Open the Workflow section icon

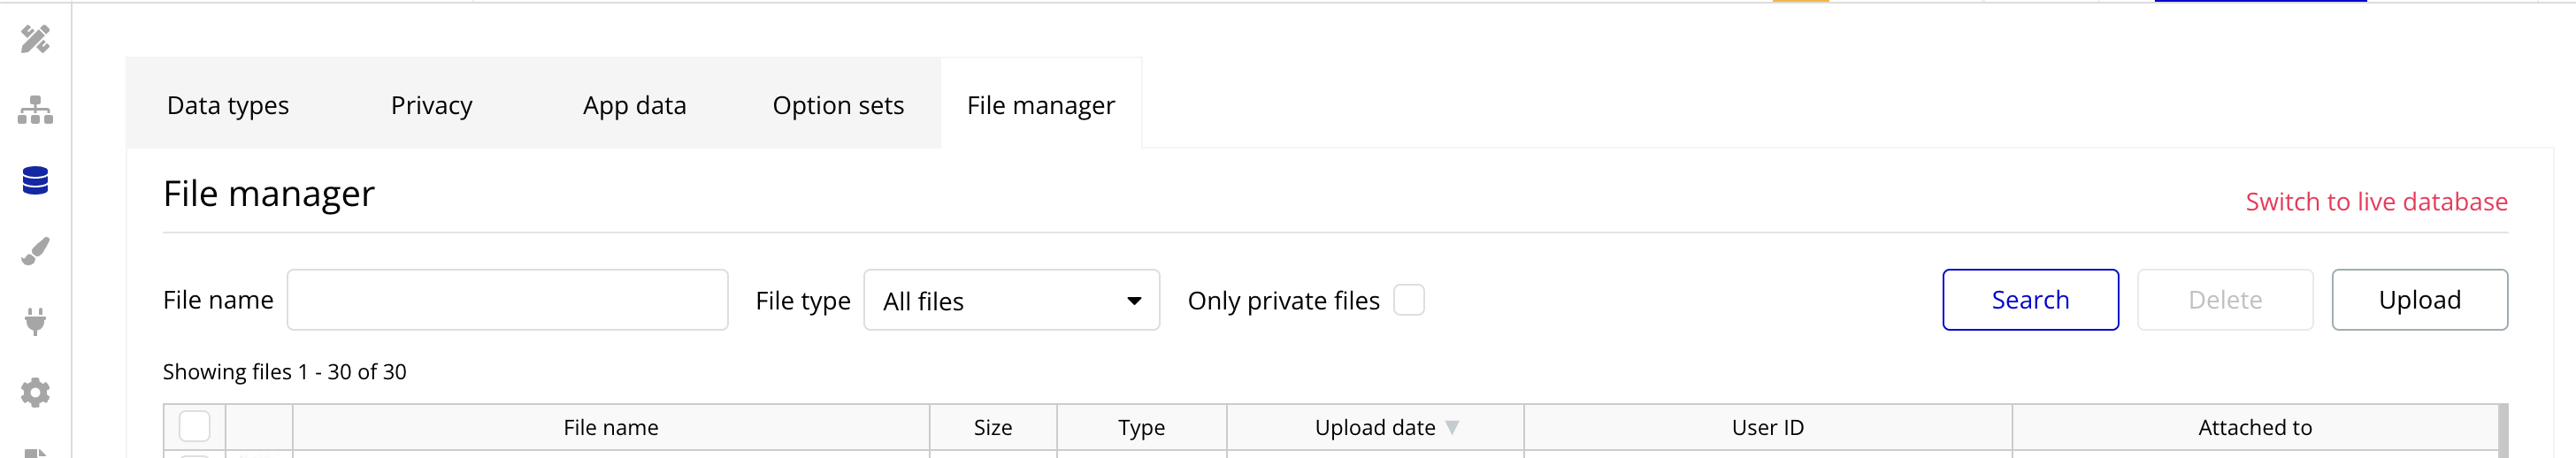(x=35, y=110)
